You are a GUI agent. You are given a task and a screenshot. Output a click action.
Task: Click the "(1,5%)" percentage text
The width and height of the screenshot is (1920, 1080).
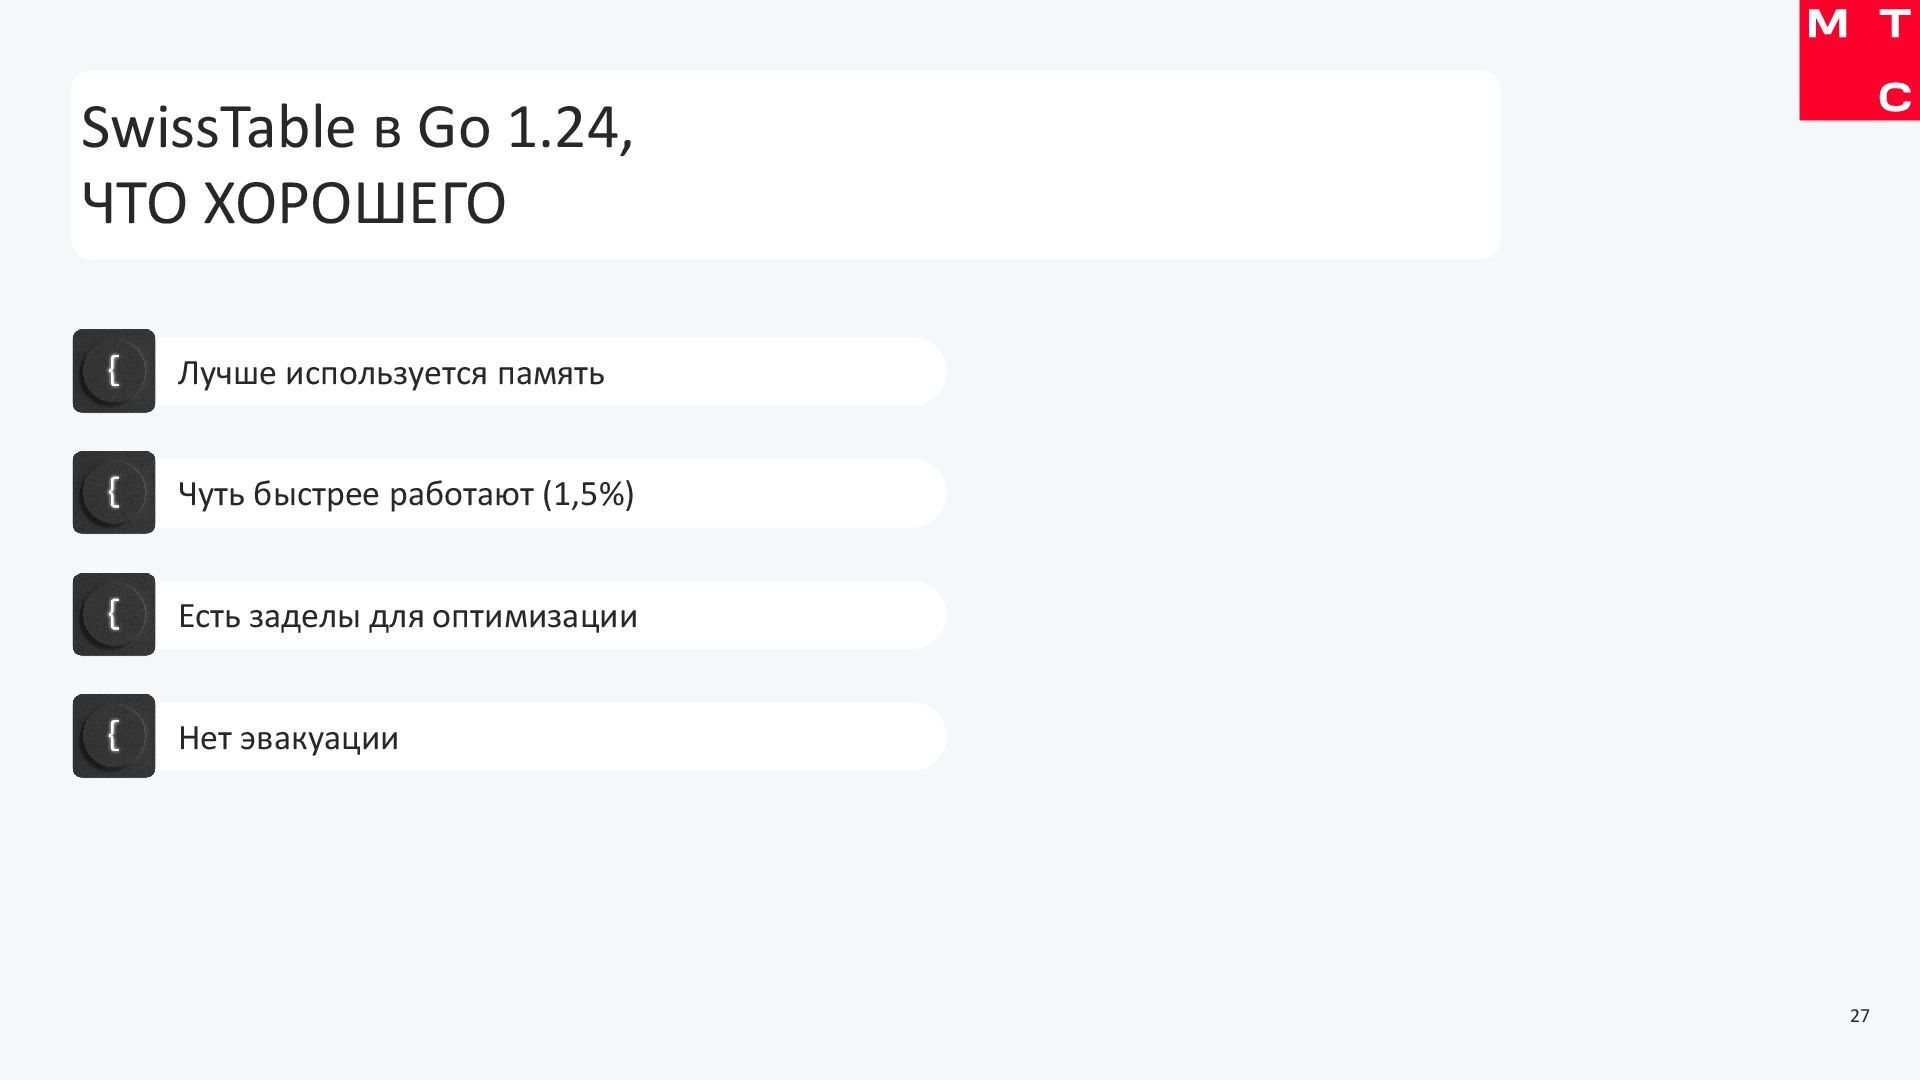[x=588, y=494]
